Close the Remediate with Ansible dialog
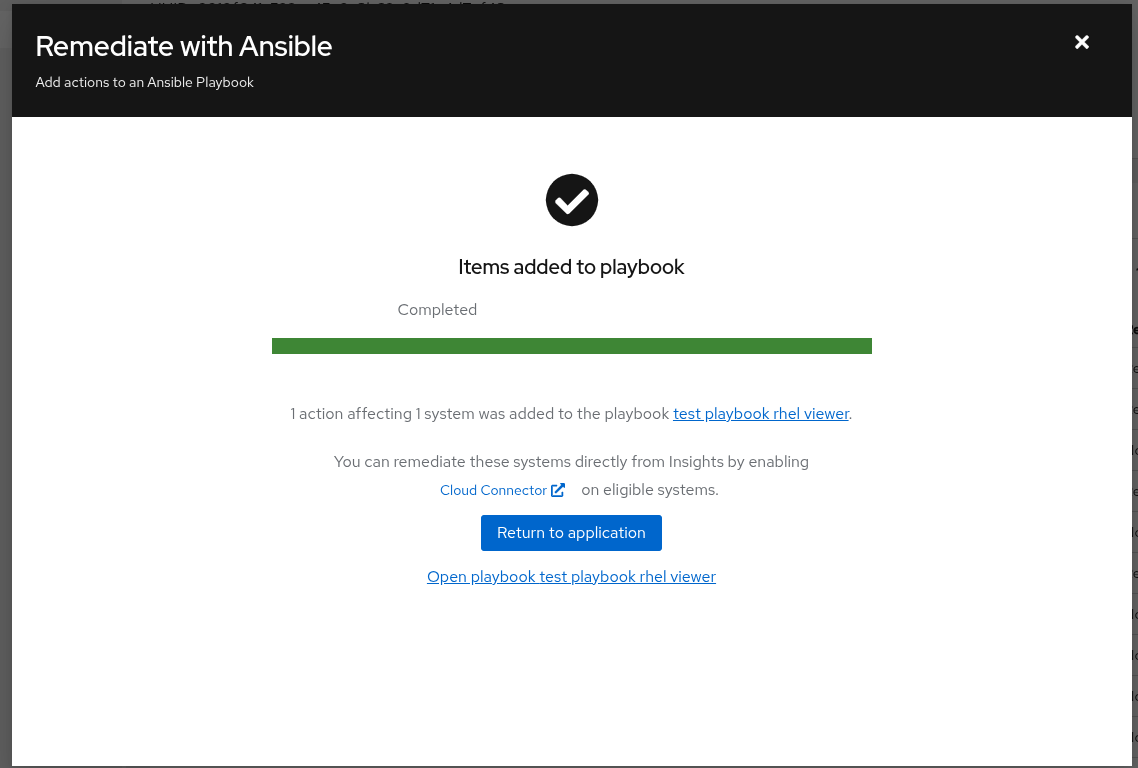 [x=1081, y=42]
